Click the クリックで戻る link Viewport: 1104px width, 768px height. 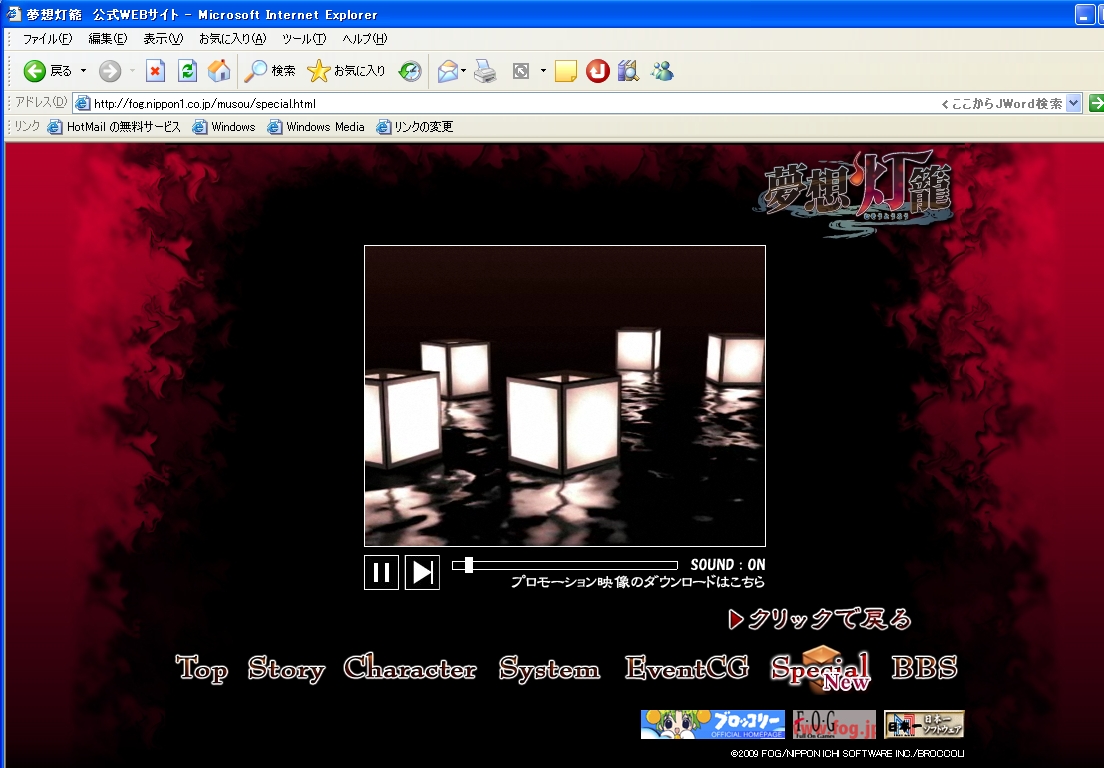(x=820, y=619)
